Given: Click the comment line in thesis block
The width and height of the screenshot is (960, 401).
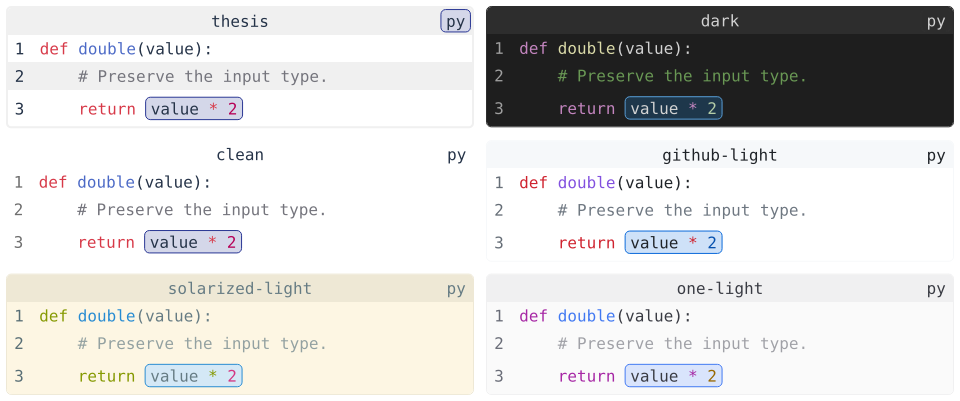Looking at the screenshot, I should point(203,77).
